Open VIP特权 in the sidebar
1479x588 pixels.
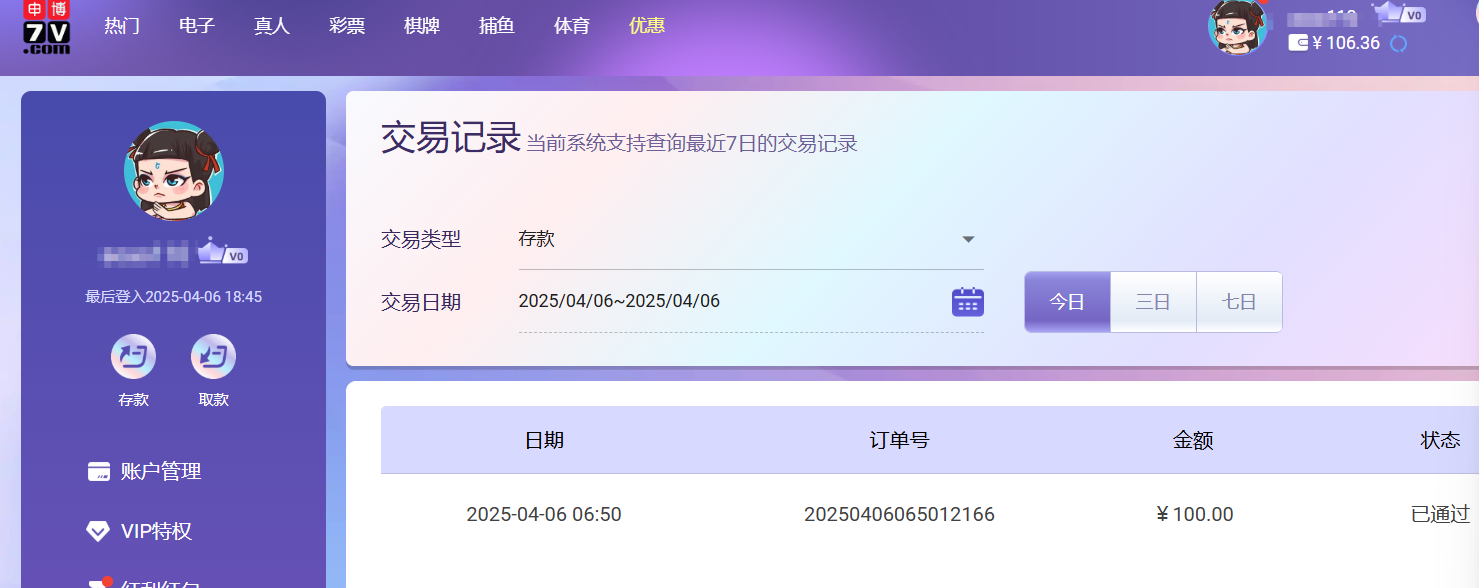click(155, 531)
